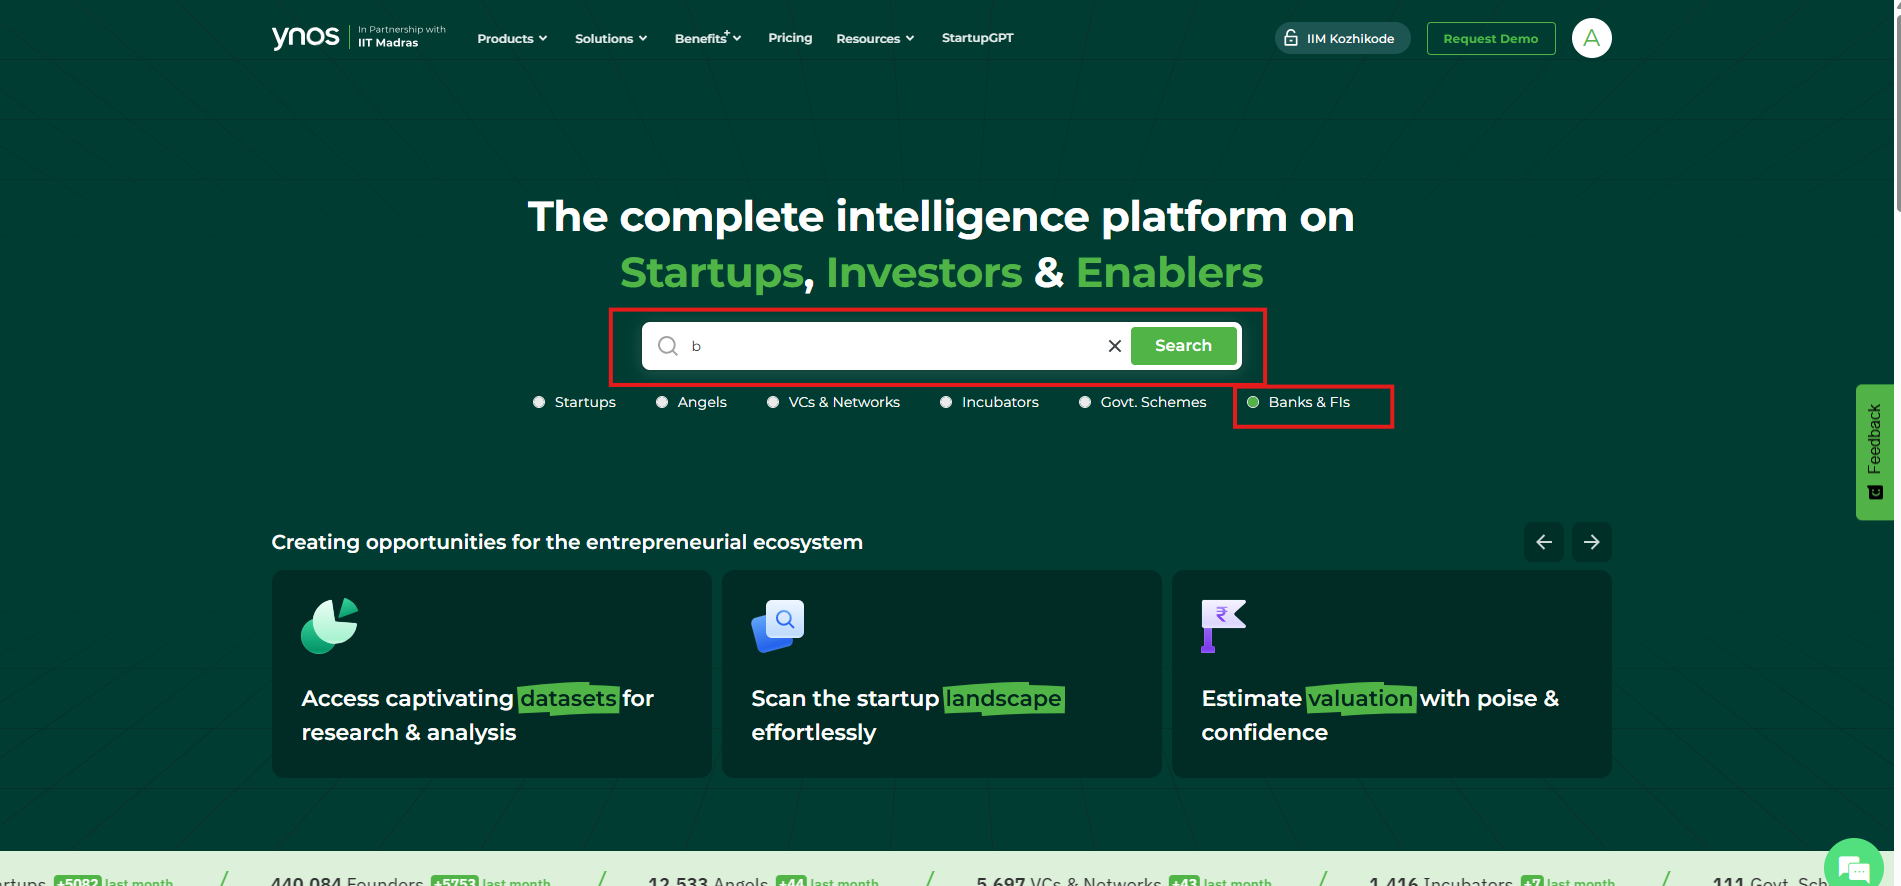The image size is (1901, 886).
Task: Expand the Solutions dropdown menu
Action: 611,39
